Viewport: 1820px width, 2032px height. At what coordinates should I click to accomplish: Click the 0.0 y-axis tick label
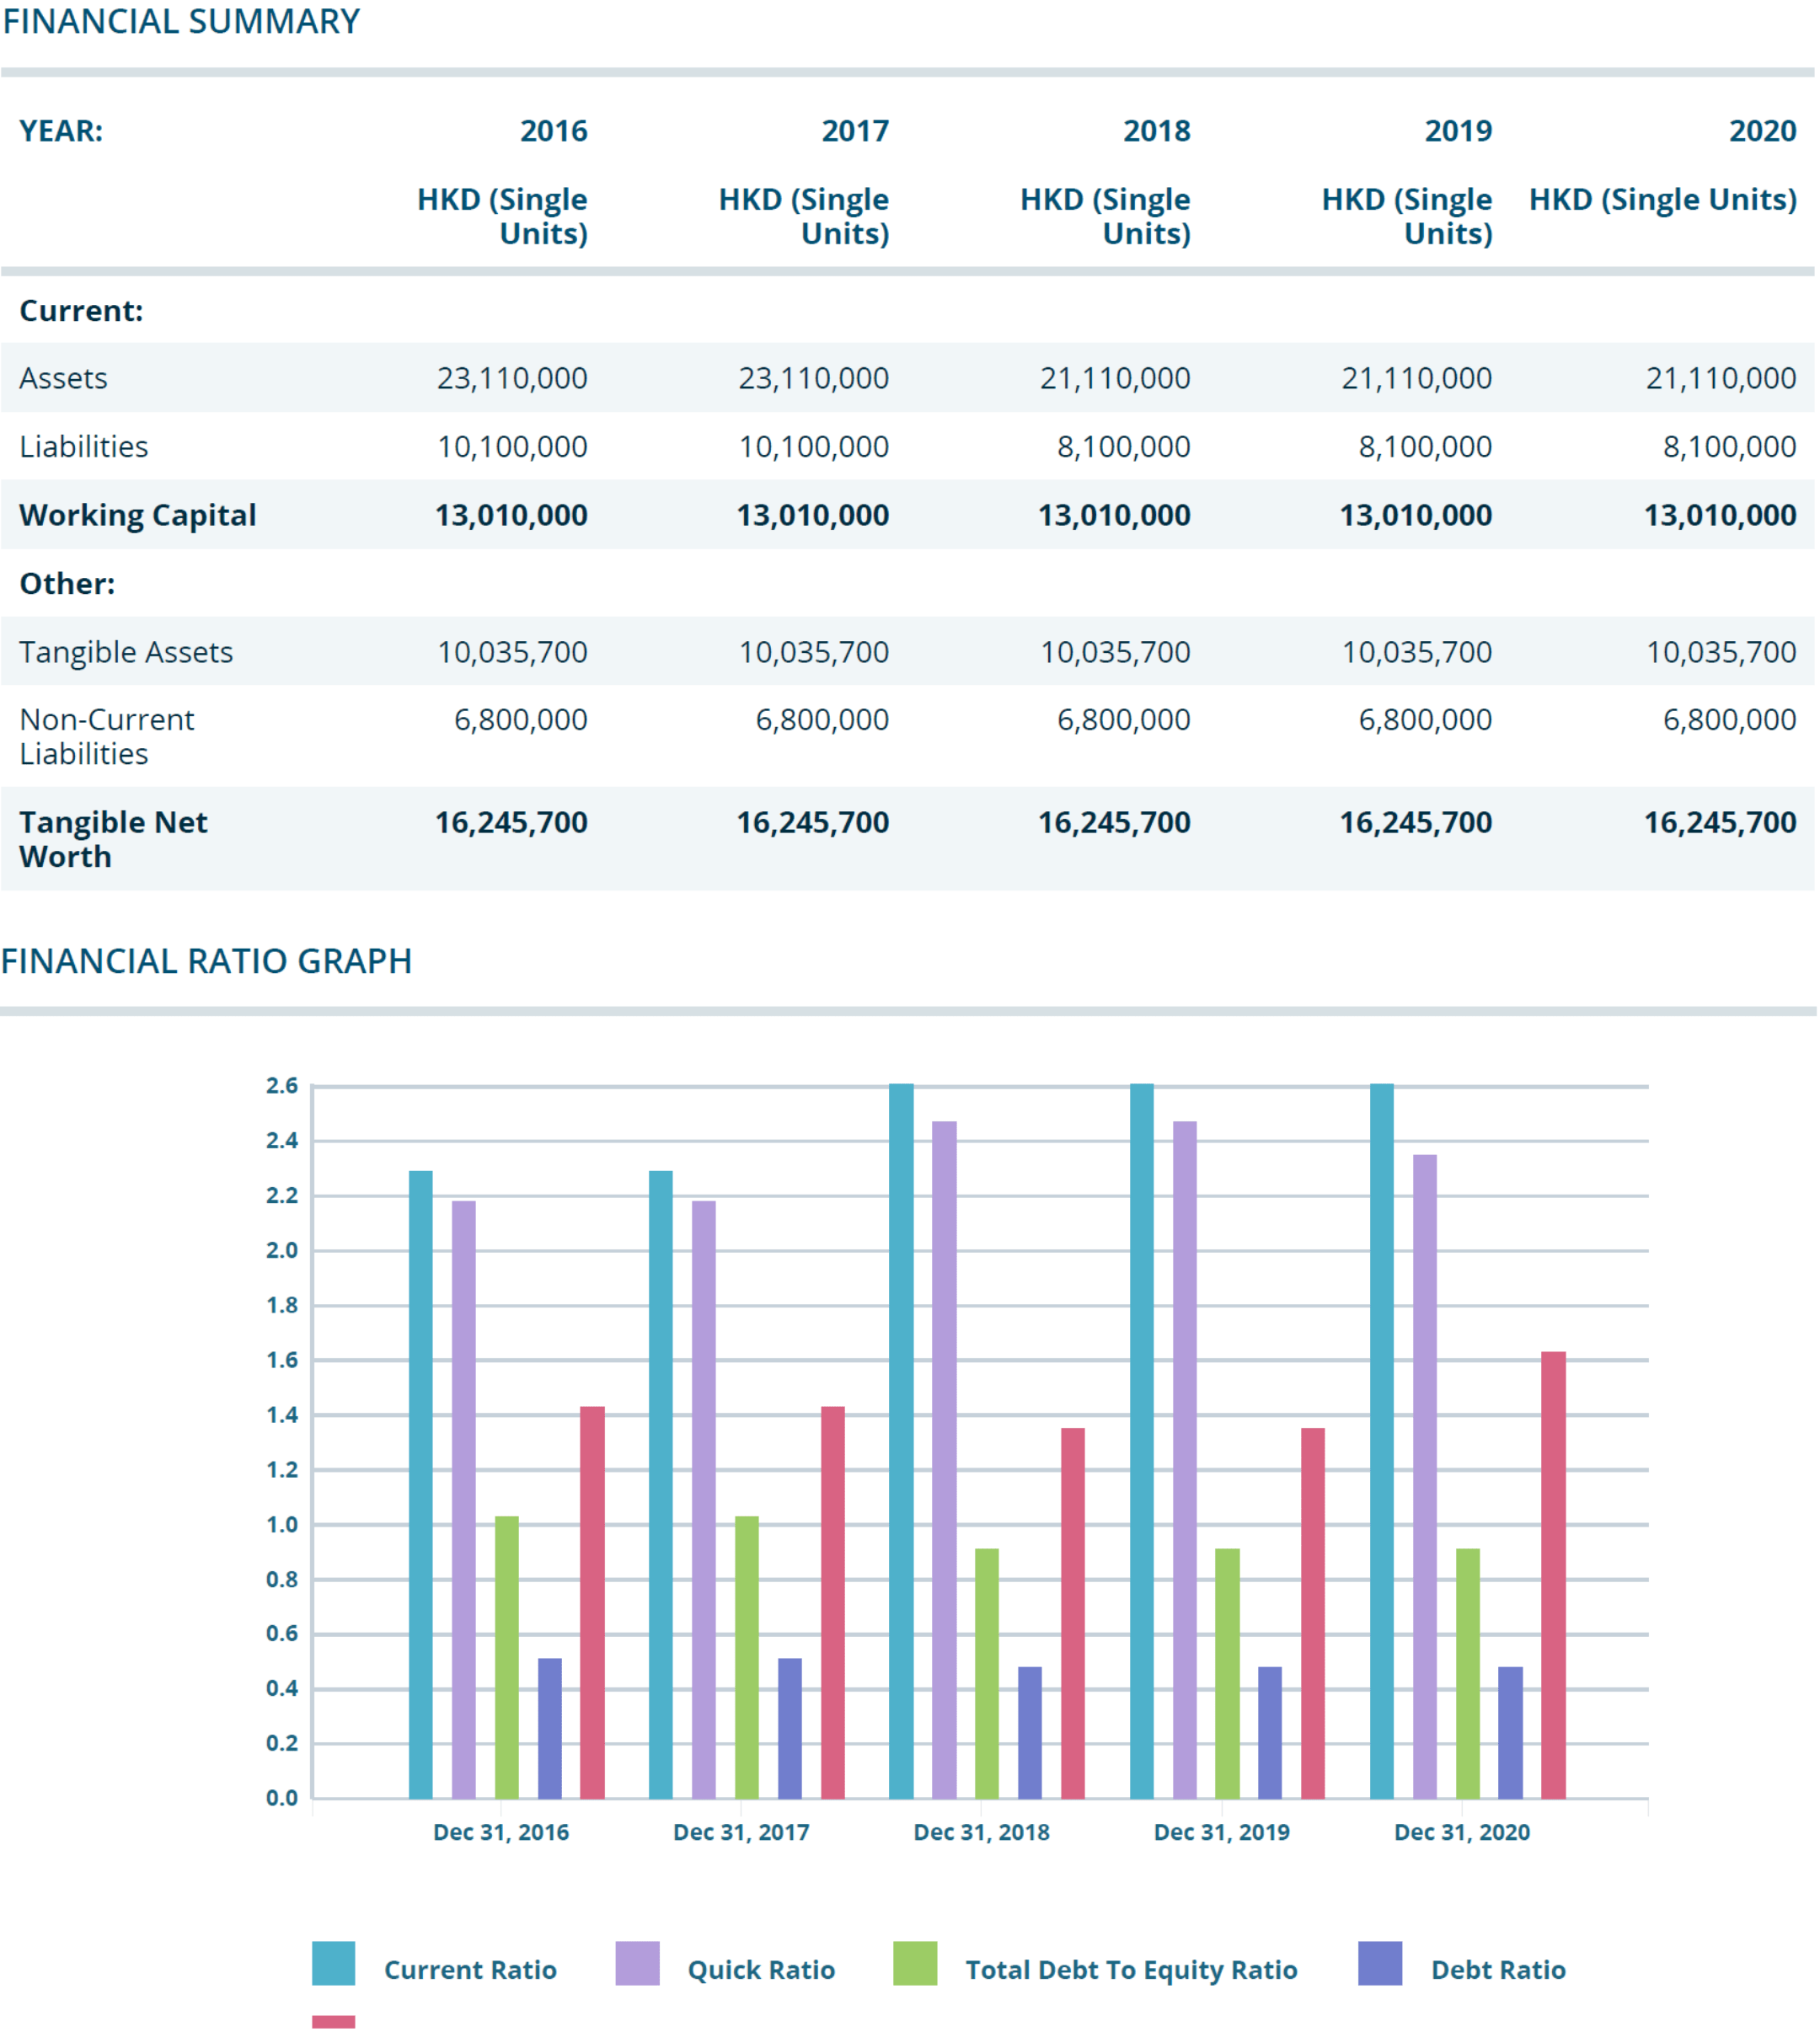(282, 1799)
